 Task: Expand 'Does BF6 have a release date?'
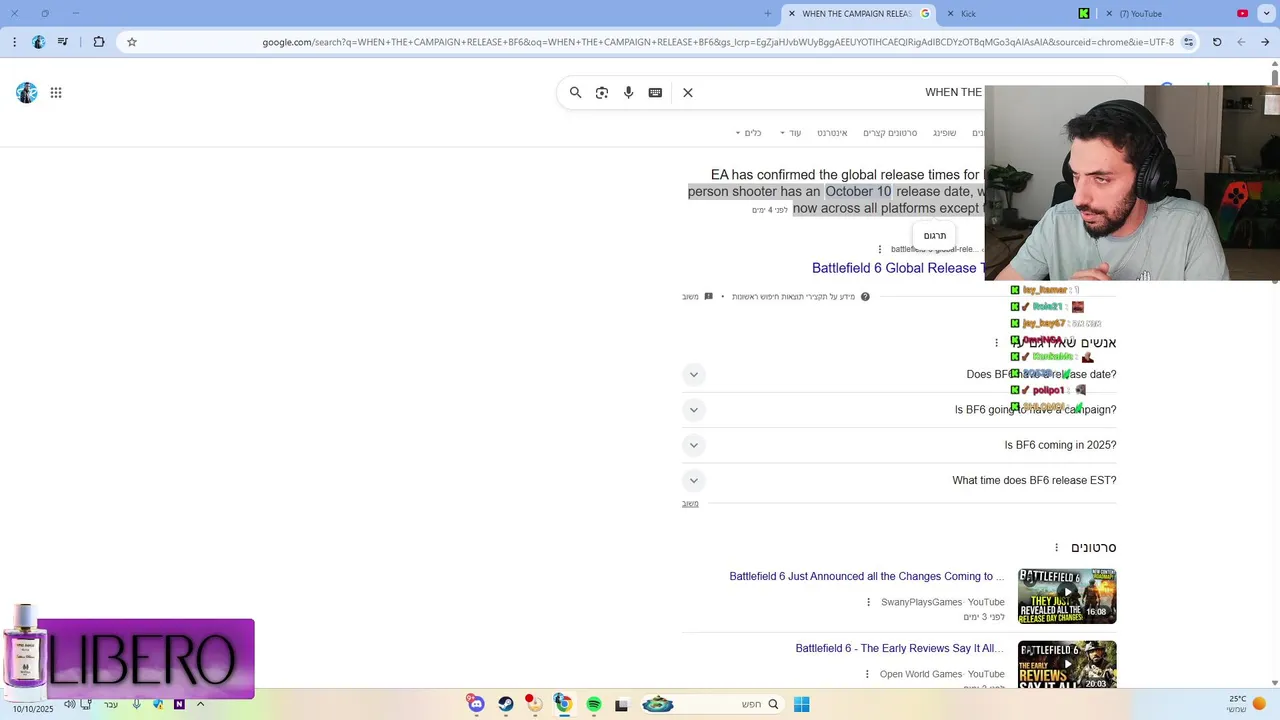click(899, 375)
